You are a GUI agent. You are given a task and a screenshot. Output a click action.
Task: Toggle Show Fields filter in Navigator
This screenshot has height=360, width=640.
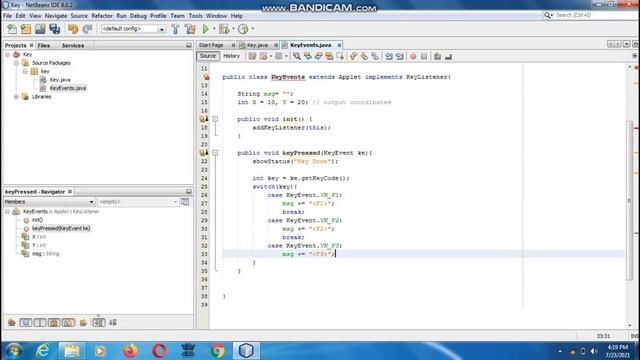click(x=26, y=323)
